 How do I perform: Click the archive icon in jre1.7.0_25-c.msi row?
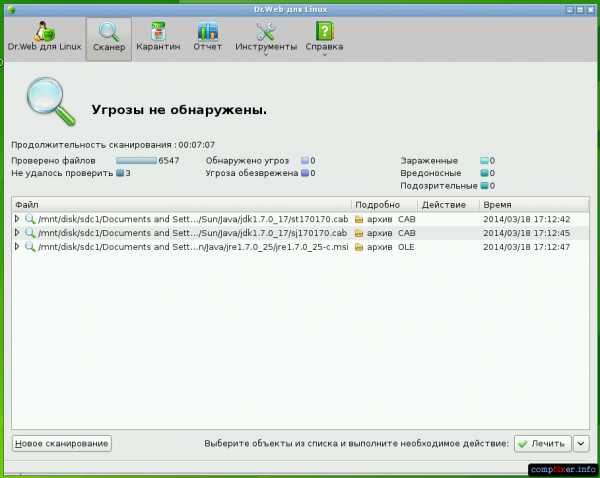359,247
